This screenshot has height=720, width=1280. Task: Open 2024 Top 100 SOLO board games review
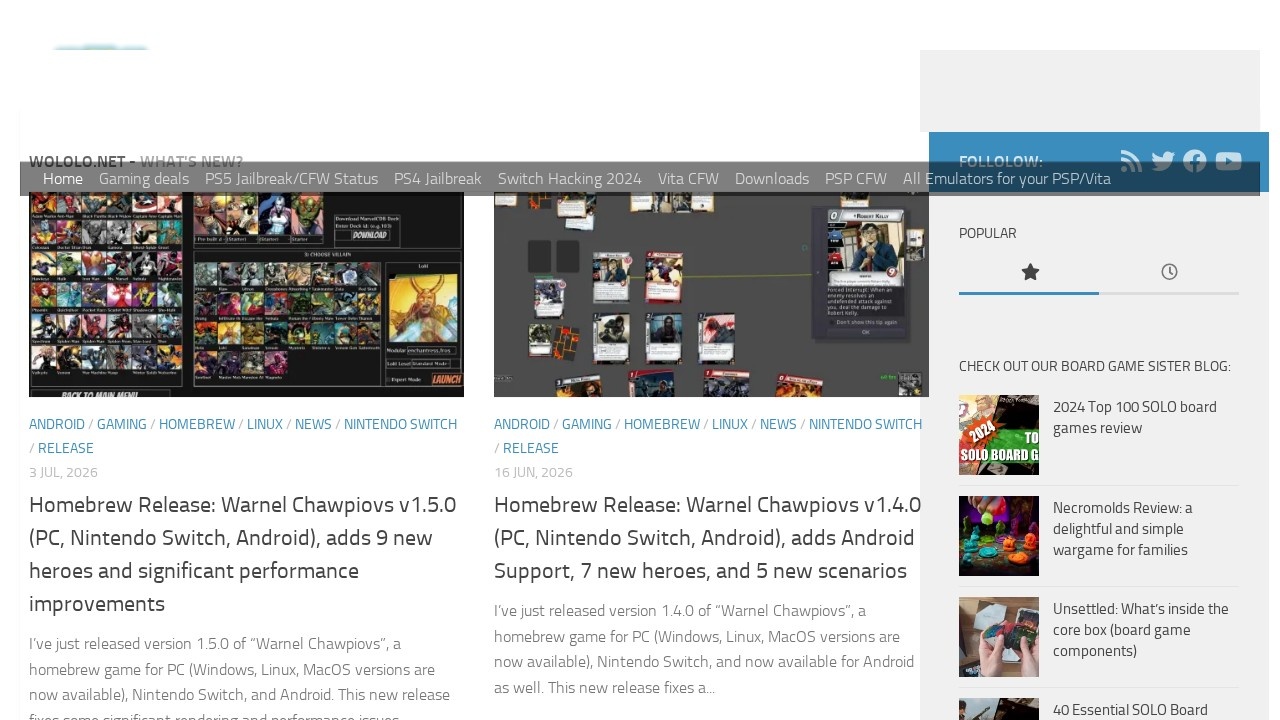pos(1135,417)
